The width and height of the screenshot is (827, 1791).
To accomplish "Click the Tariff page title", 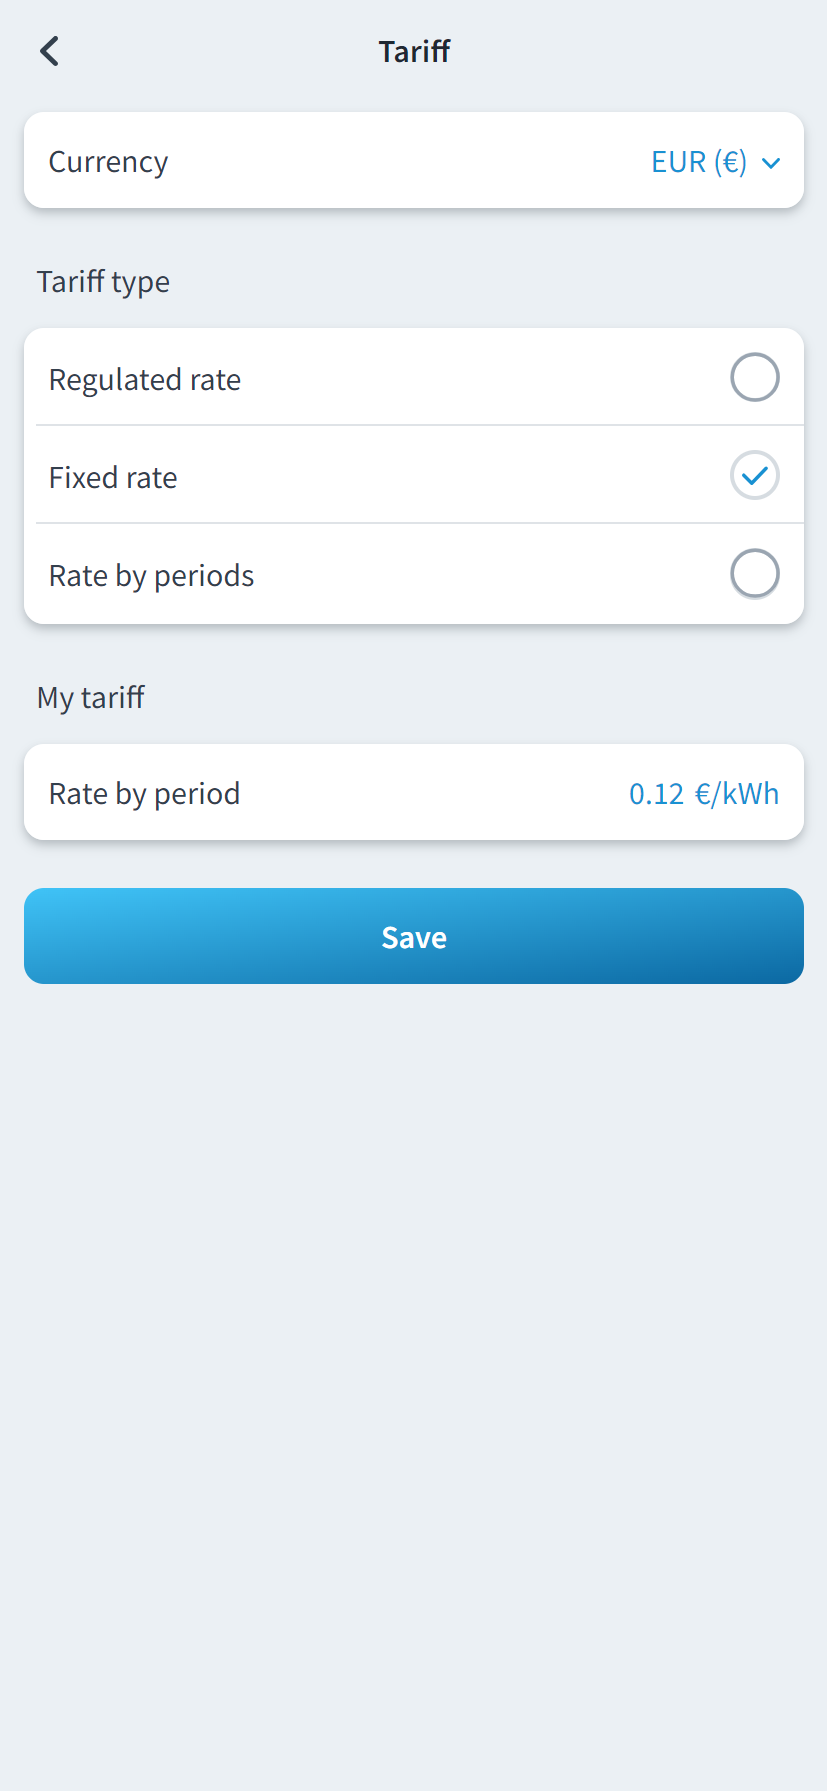I will (414, 51).
